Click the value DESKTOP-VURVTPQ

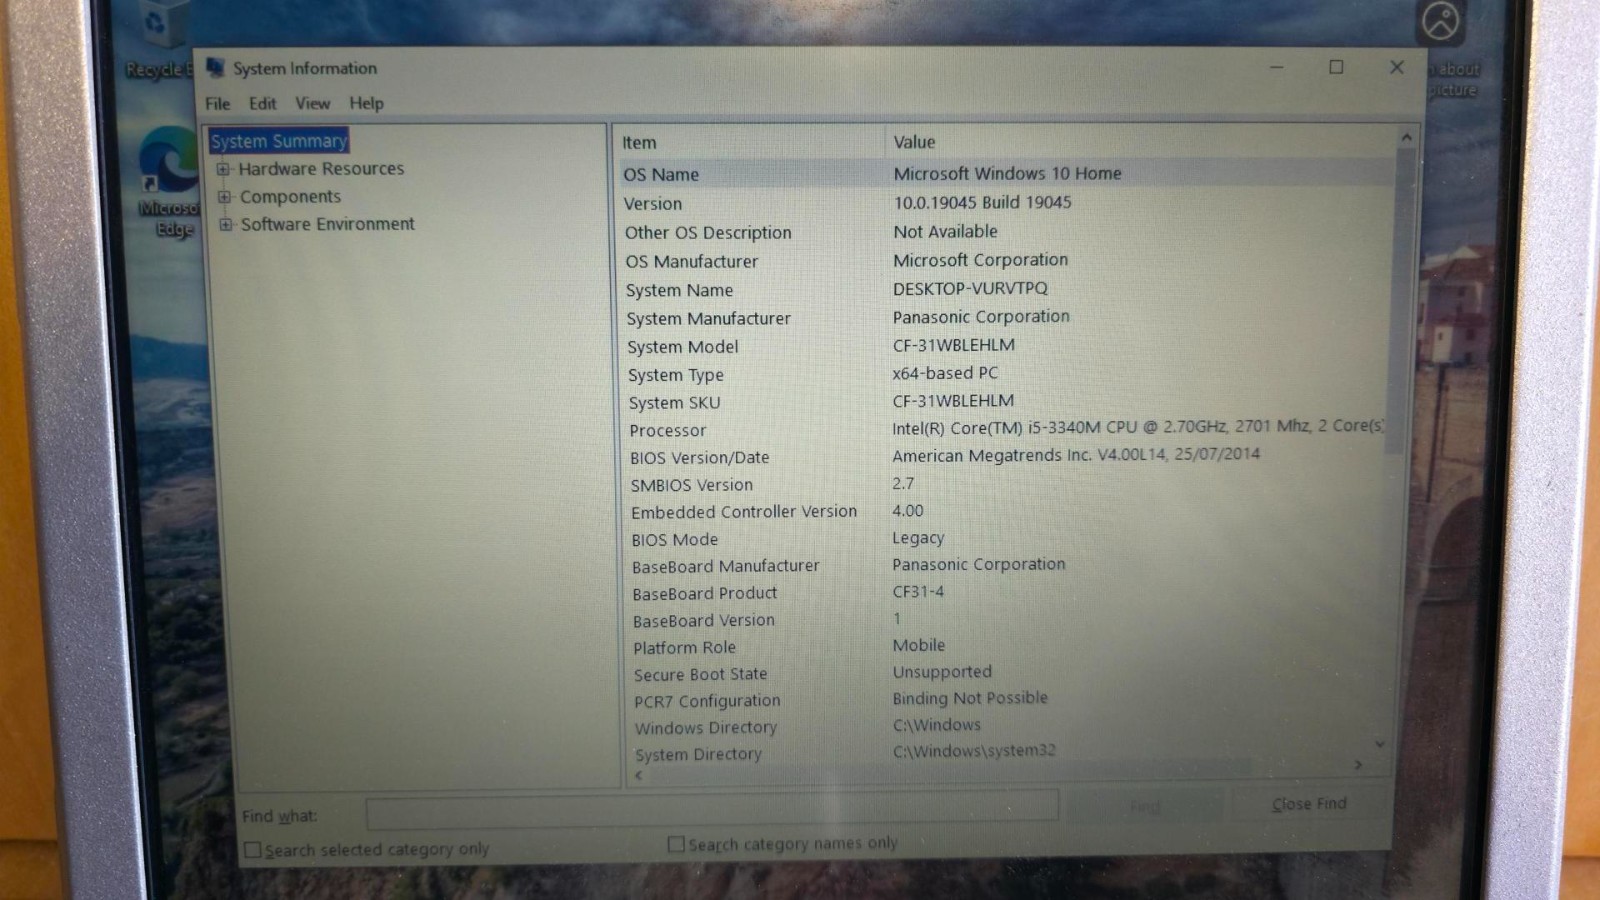coord(970,288)
